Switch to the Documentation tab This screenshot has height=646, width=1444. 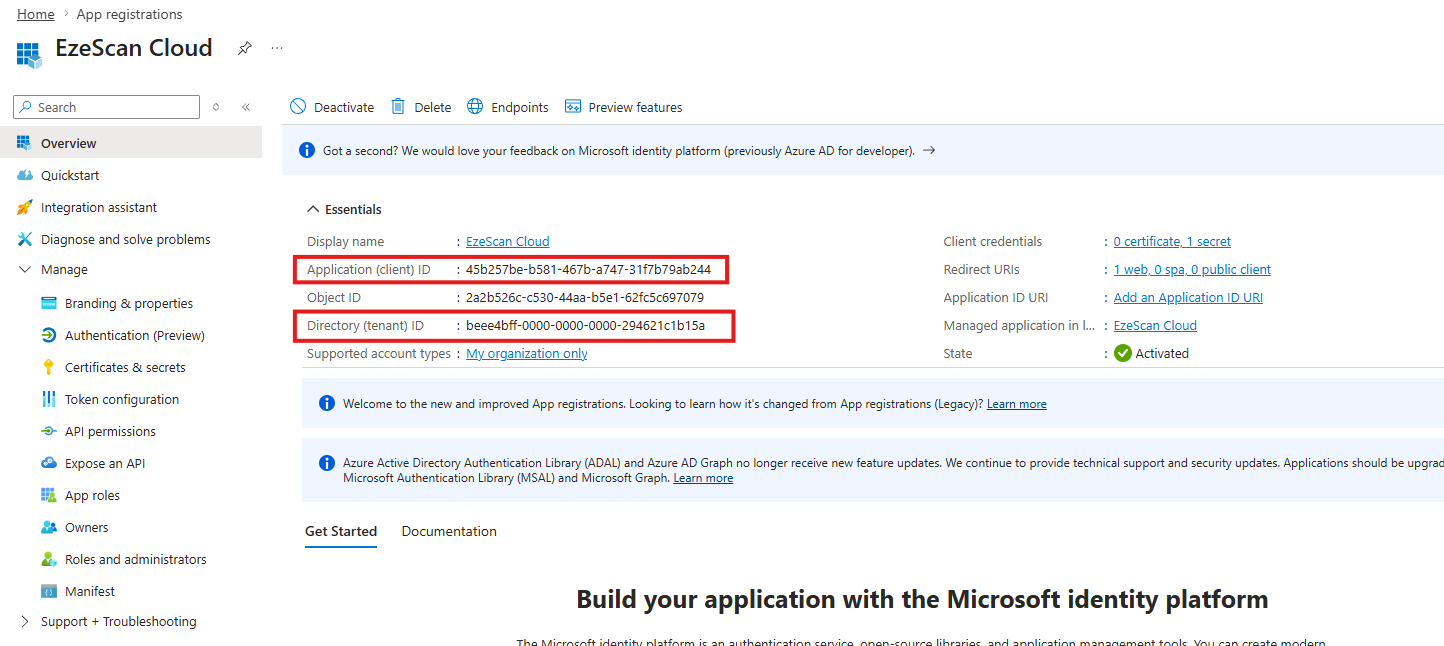449,531
